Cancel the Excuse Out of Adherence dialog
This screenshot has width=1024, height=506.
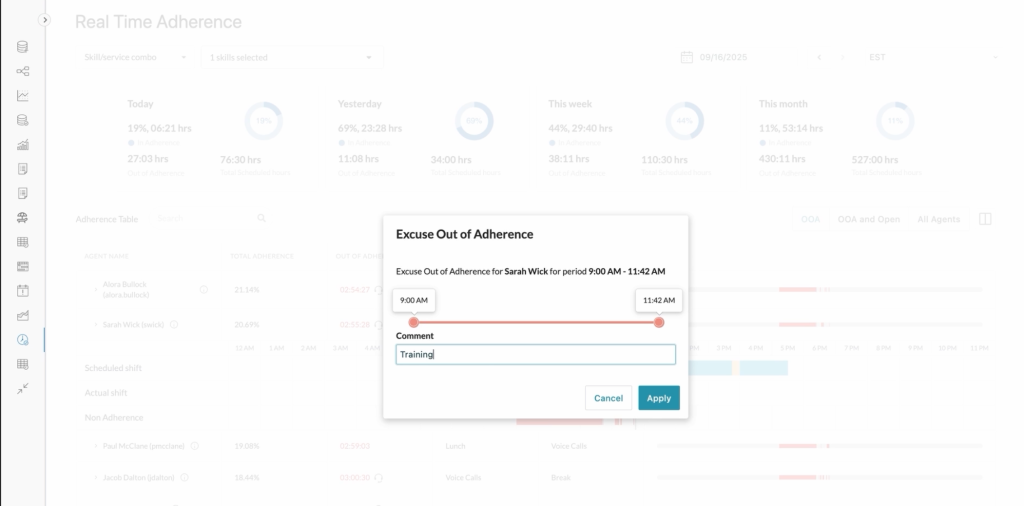tap(608, 398)
